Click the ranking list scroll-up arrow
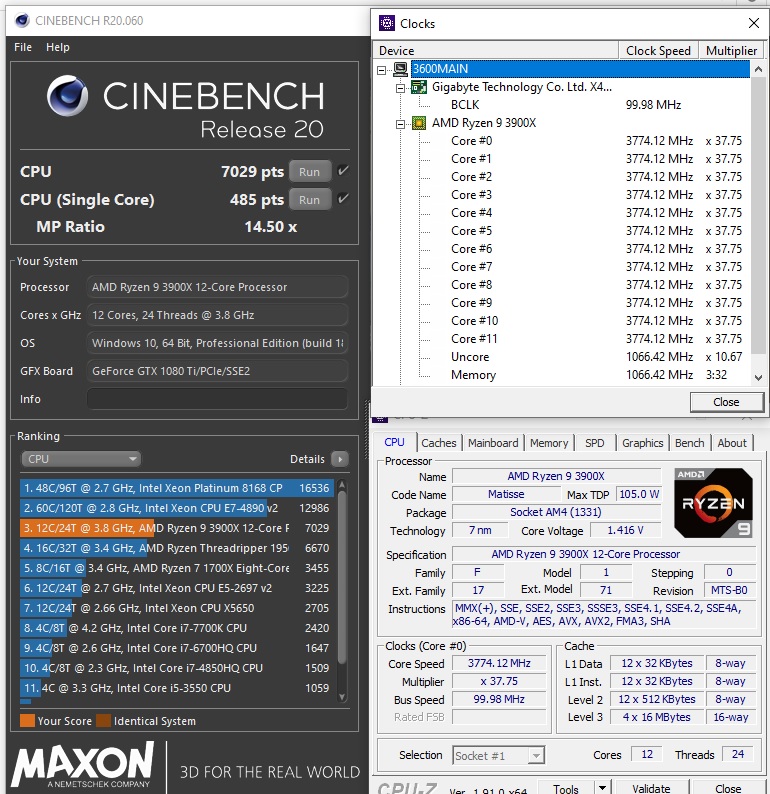Viewport: 770px width, 794px height. click(342, 485)
